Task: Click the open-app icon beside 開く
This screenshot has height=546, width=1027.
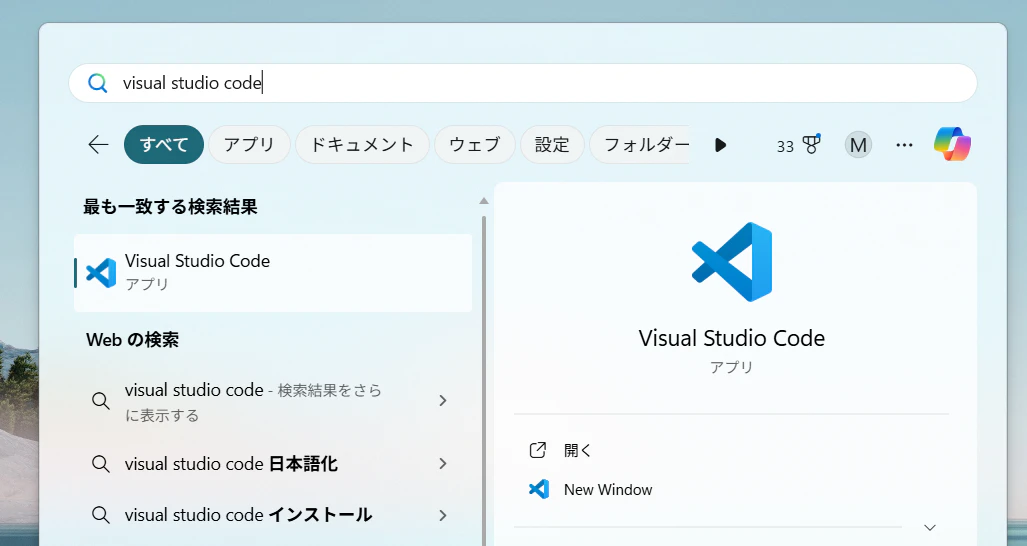Action: [538, 450]
